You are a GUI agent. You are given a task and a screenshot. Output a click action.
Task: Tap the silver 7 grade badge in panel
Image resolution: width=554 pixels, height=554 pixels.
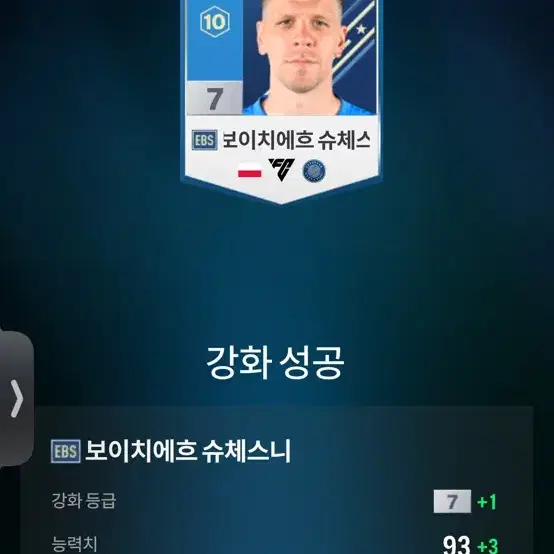[x=452, y=501]
